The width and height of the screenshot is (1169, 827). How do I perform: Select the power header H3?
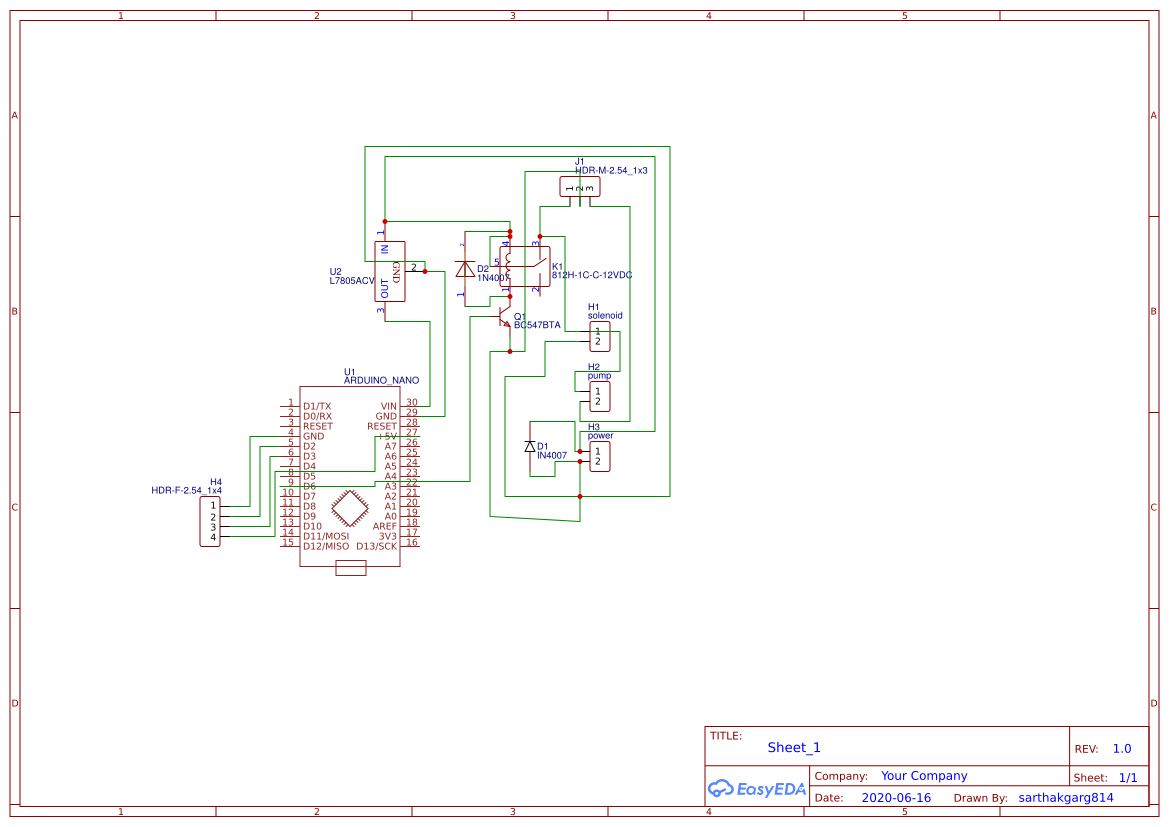(598, 455)
